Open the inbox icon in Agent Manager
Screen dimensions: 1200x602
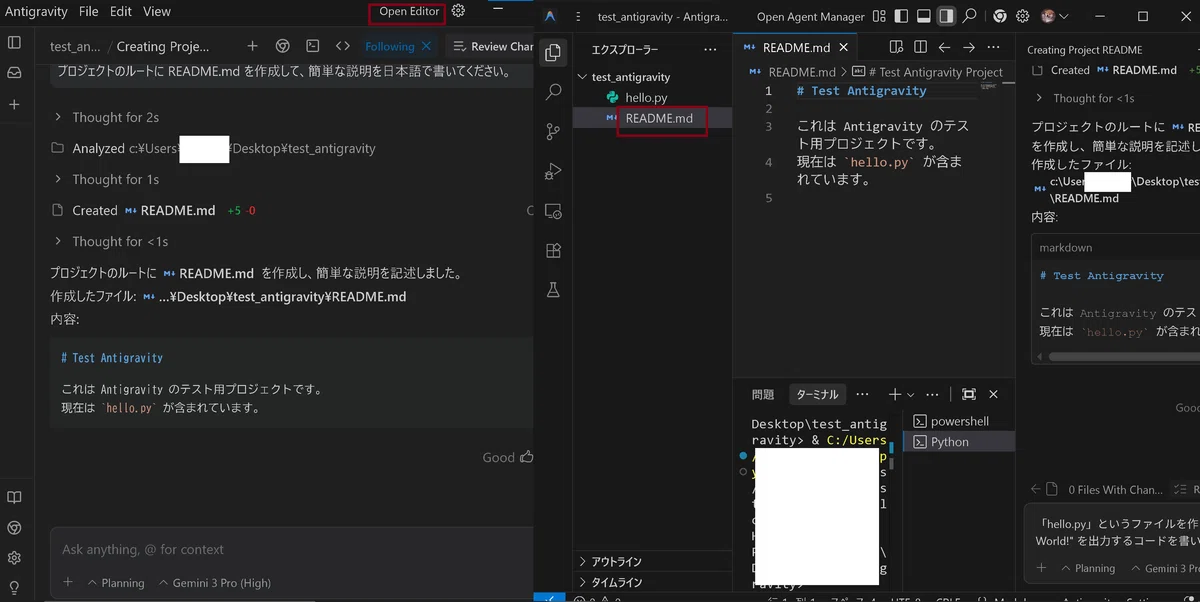[14, 73]
